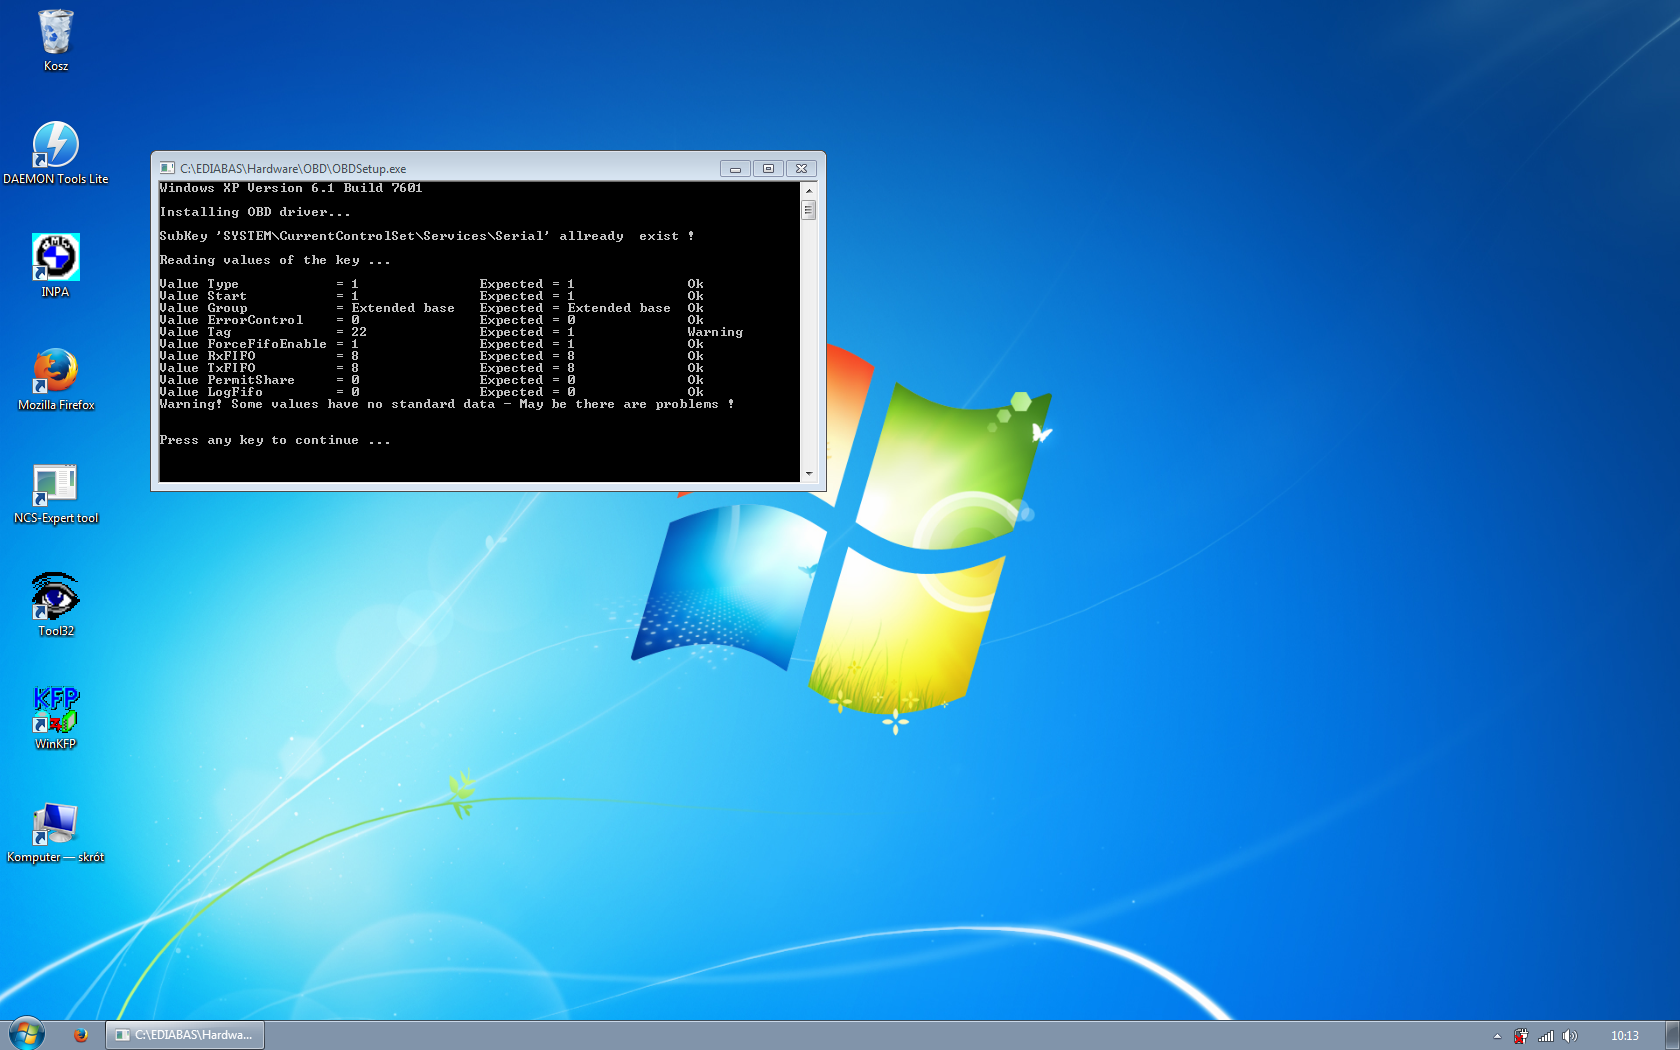Select the Tool32 eye icon shortcut

pyautogui.click(x=56, y=605)
